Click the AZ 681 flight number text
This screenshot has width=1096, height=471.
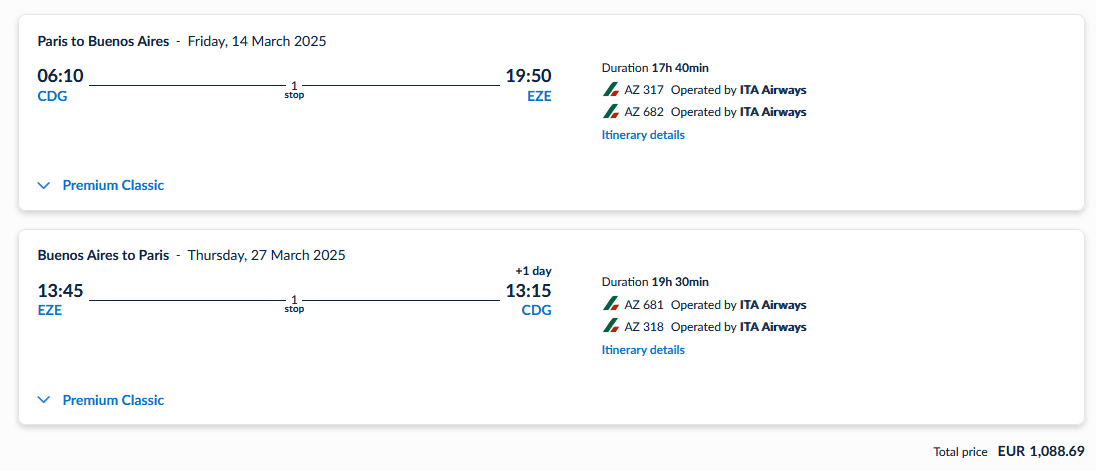pos(644,305)
